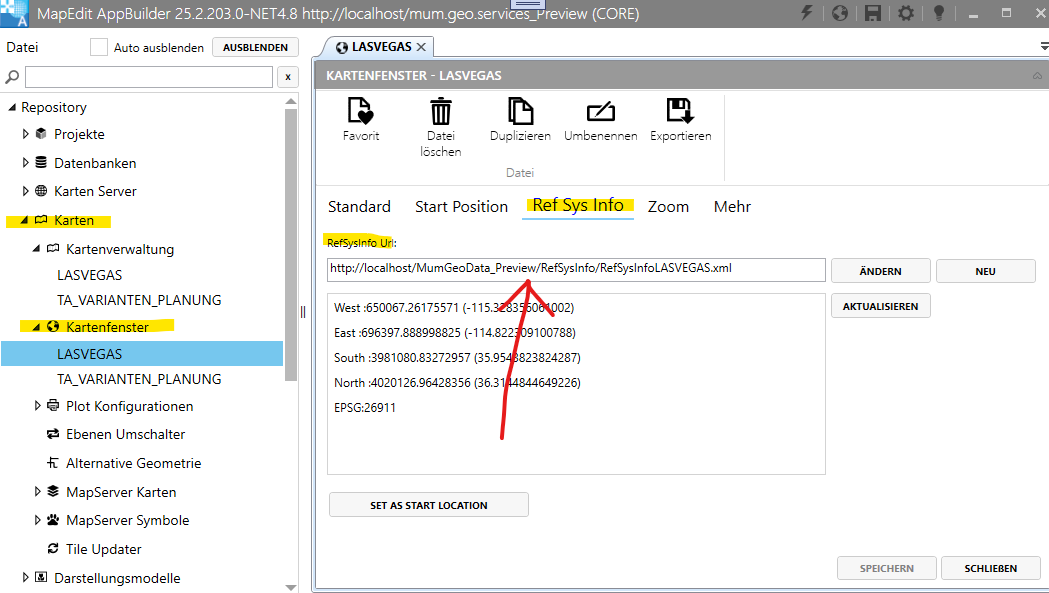
Task: Switch to the Start Position tab
Action: pos(461,207)
